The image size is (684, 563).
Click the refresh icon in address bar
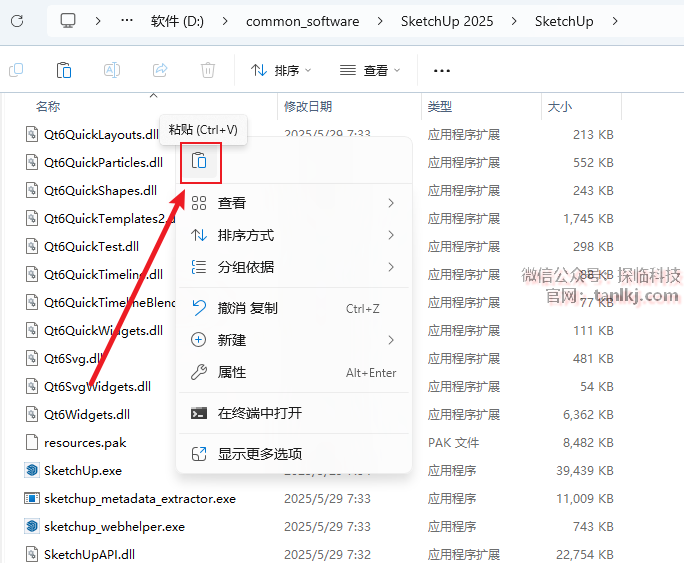[x=17, y=21]
